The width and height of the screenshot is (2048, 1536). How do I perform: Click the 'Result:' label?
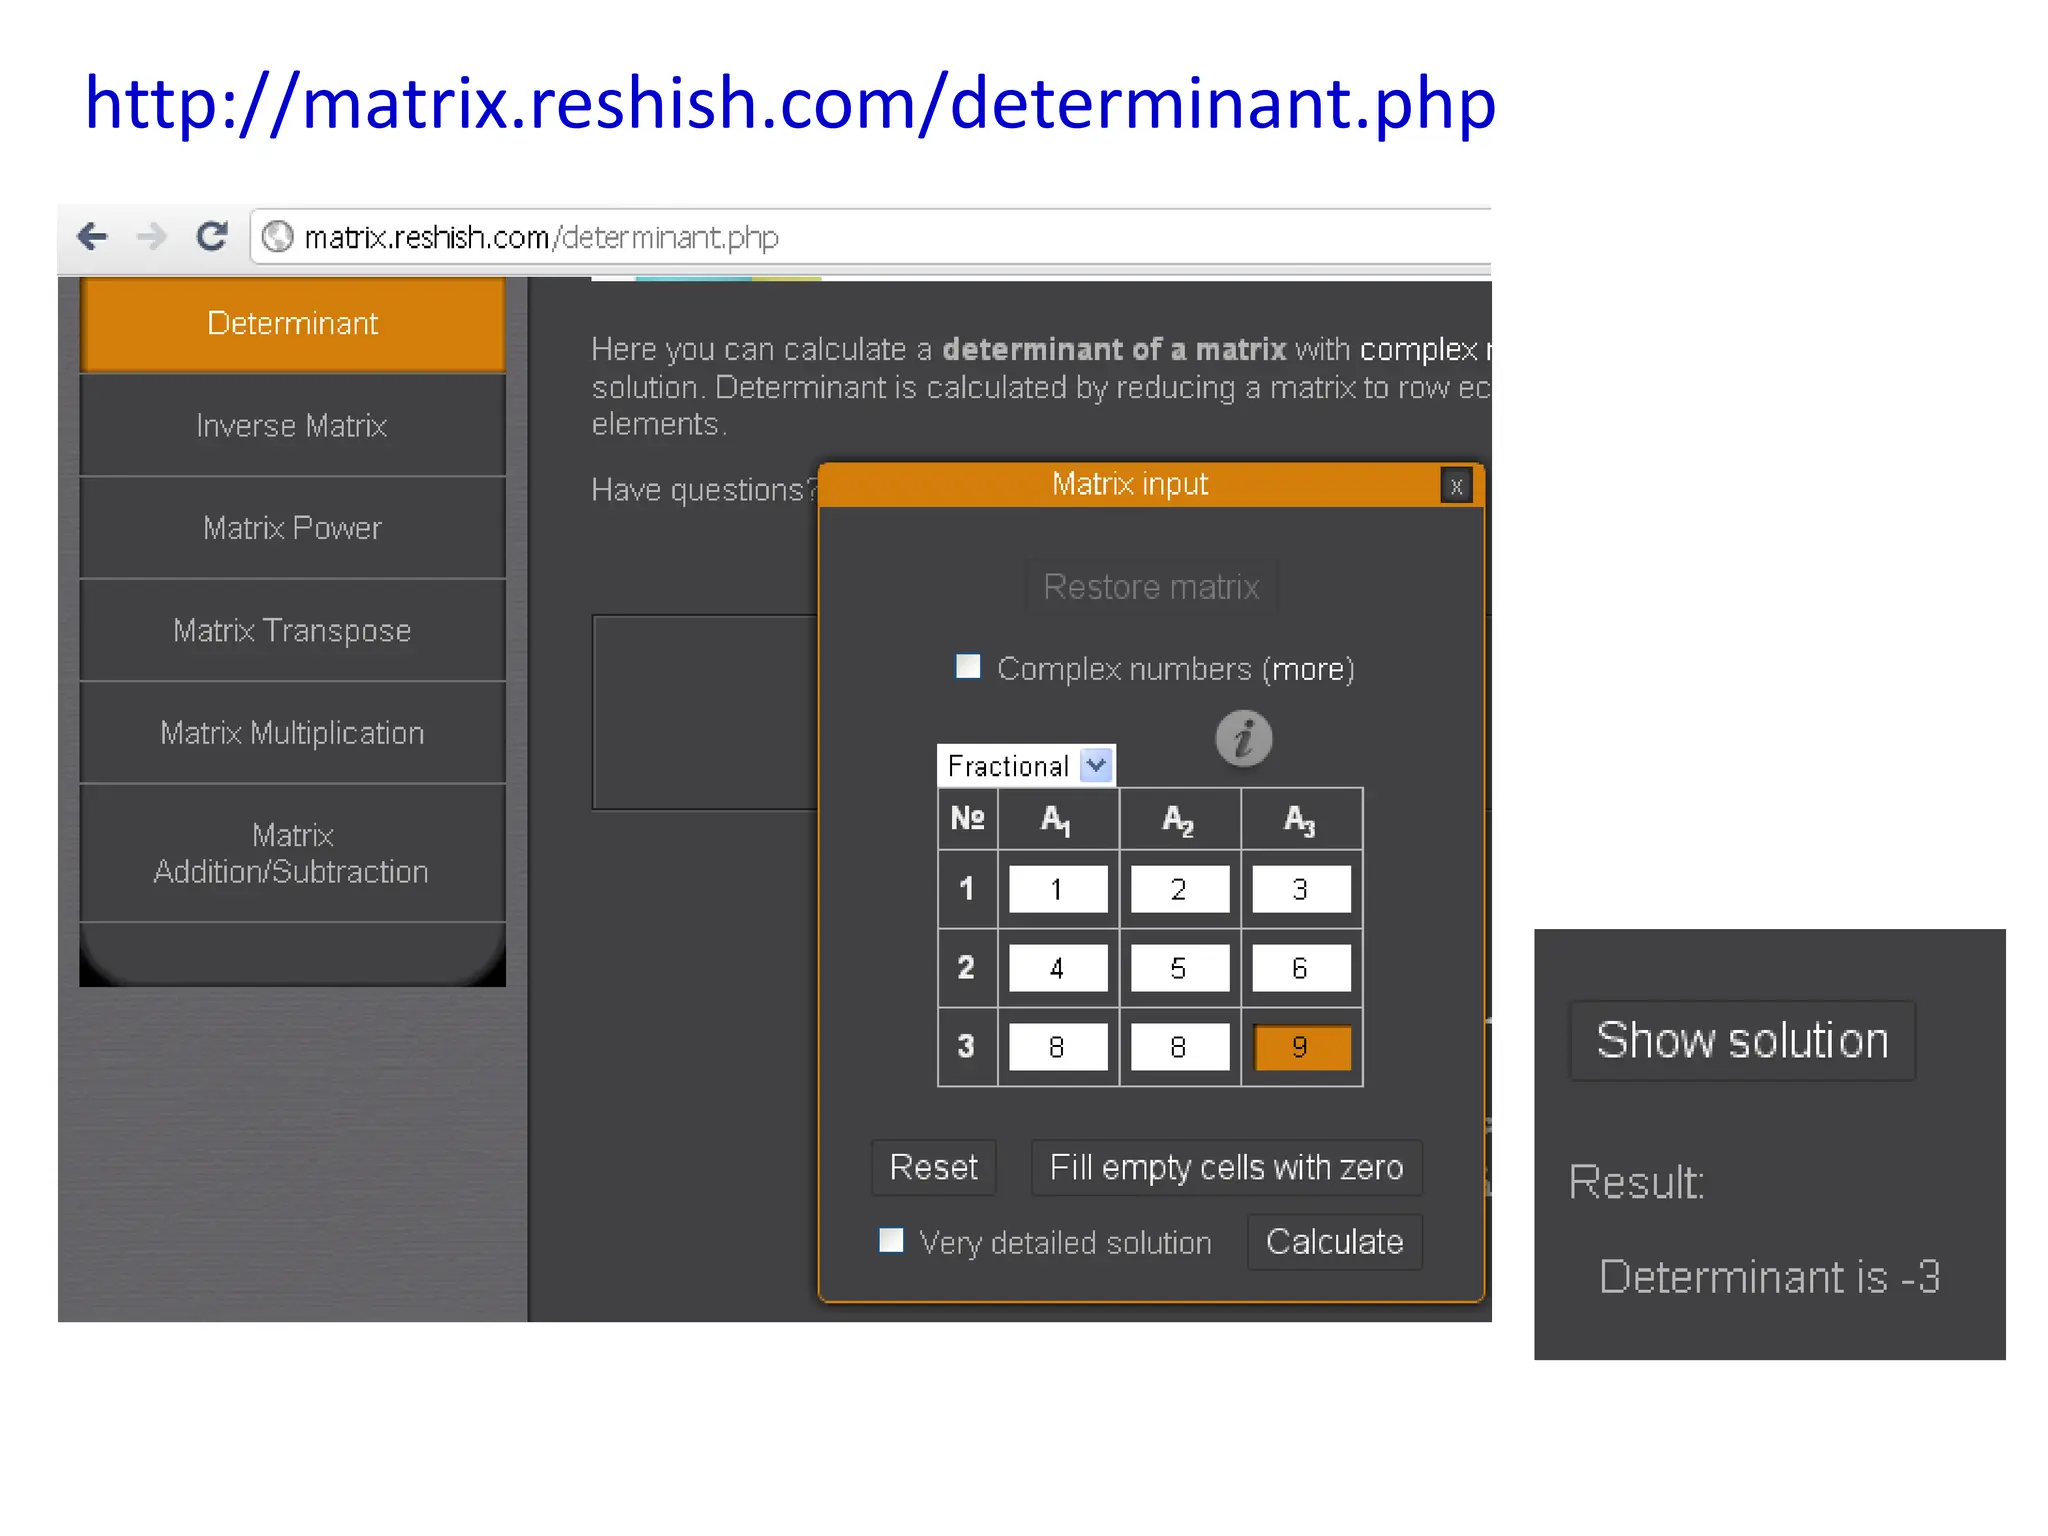(x=1636, y=1183)
